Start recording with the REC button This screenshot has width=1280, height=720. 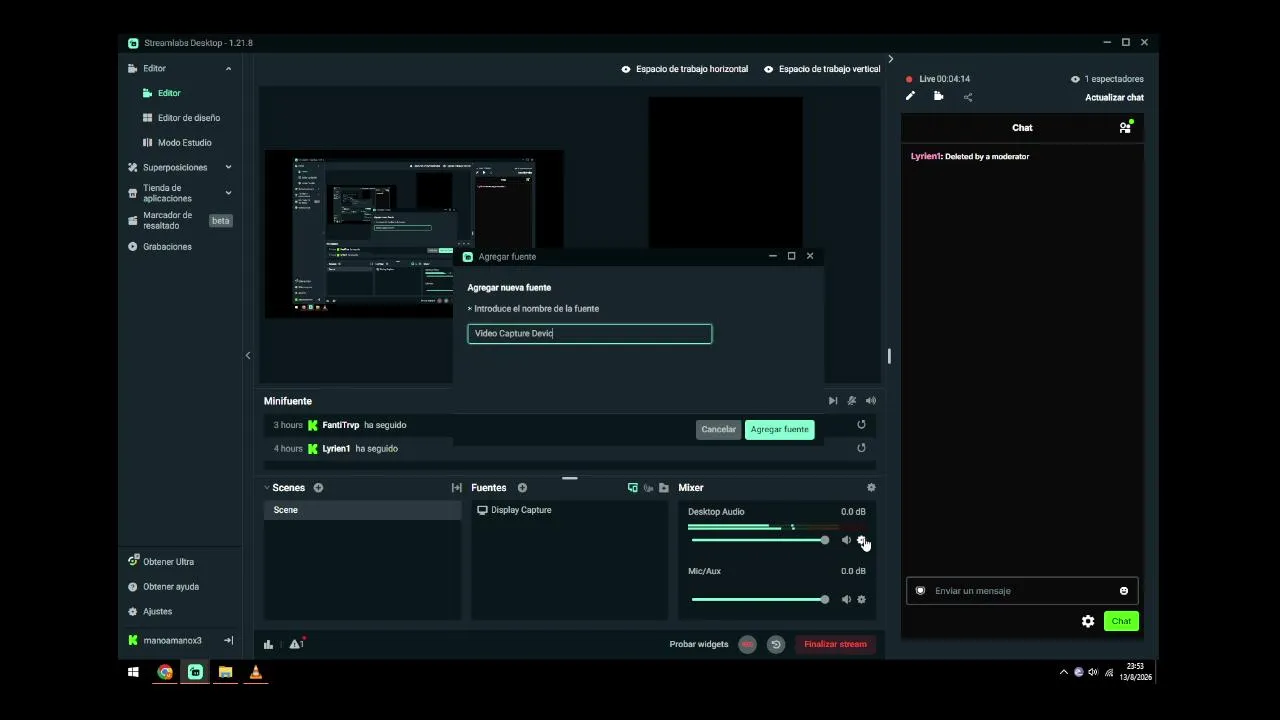point(747,644)
